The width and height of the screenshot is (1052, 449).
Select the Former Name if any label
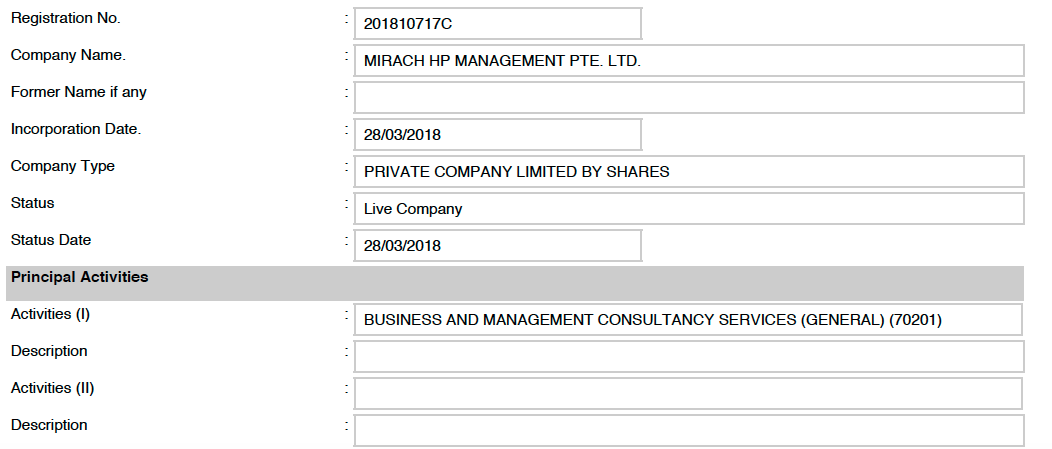pos(79,92)
